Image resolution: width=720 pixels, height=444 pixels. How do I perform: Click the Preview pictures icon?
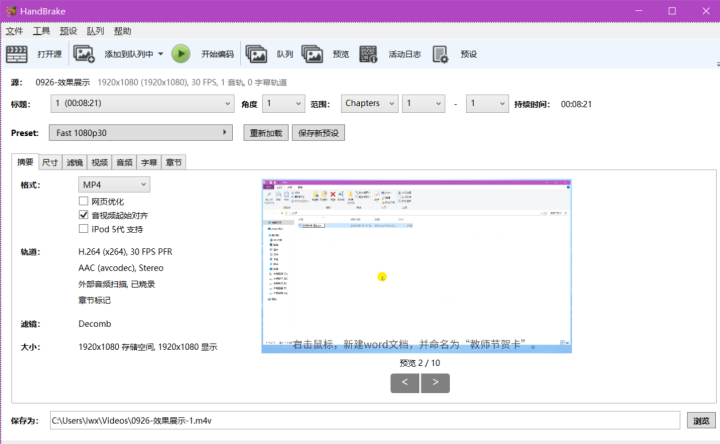click(x=312, y=54)
